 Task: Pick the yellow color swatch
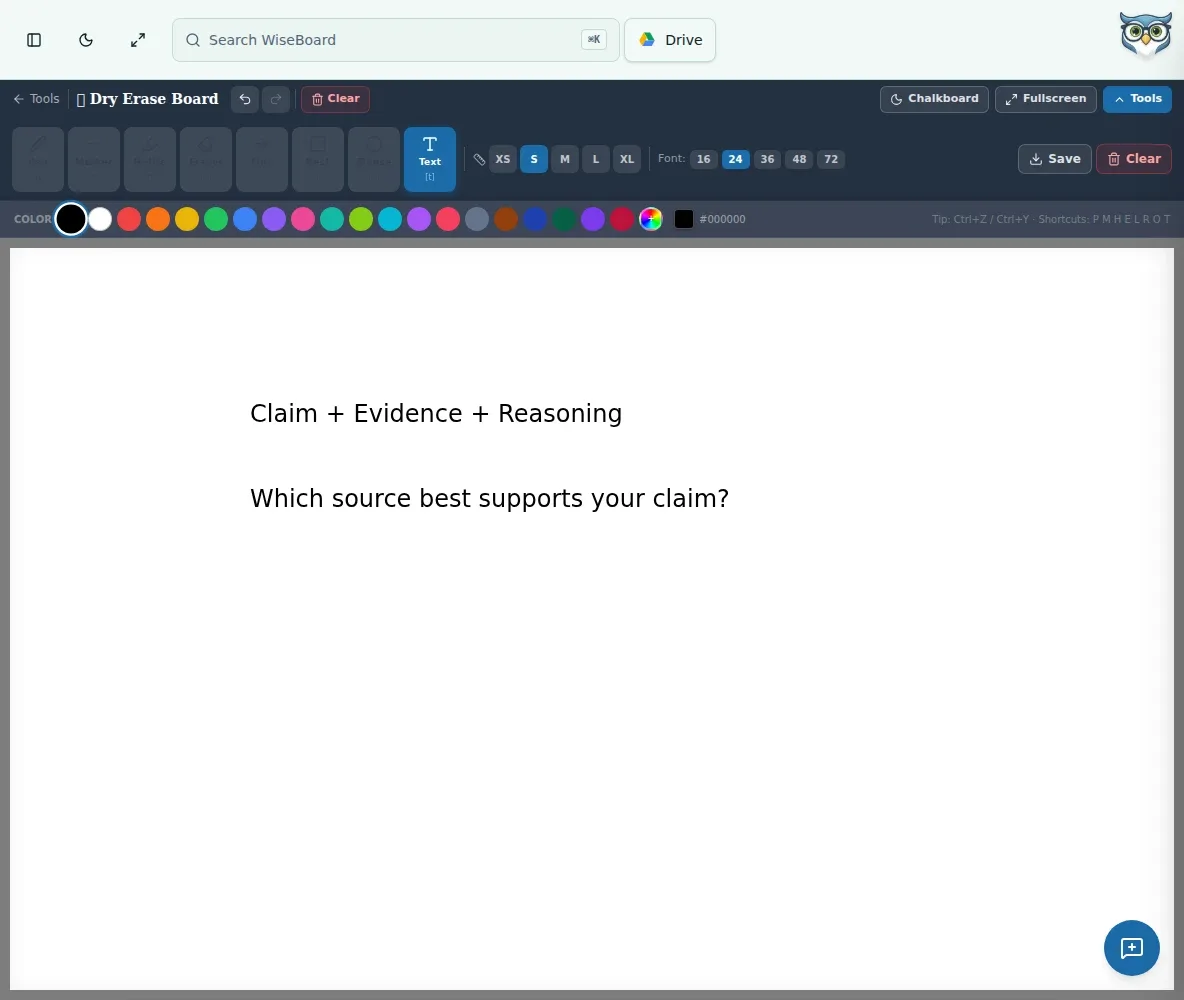click(187, 219)
